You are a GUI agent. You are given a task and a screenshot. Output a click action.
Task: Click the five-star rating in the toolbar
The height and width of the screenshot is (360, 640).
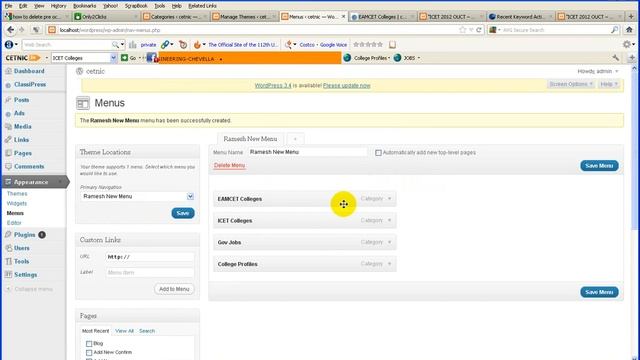pos(368,44)
